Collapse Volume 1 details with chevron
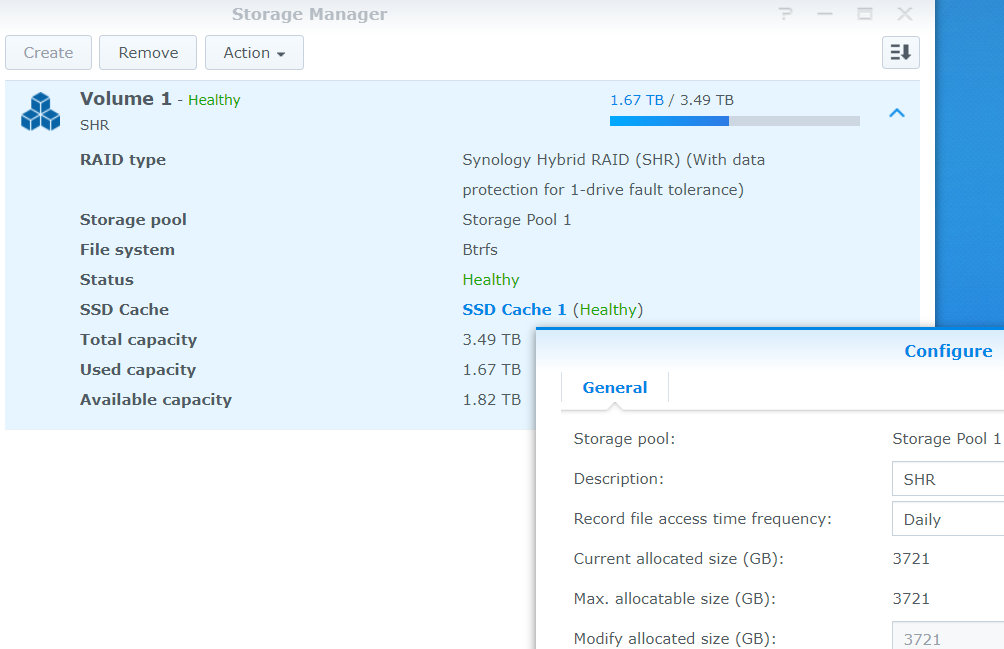Screen dimensions: 1004x649 coord(896,113)
